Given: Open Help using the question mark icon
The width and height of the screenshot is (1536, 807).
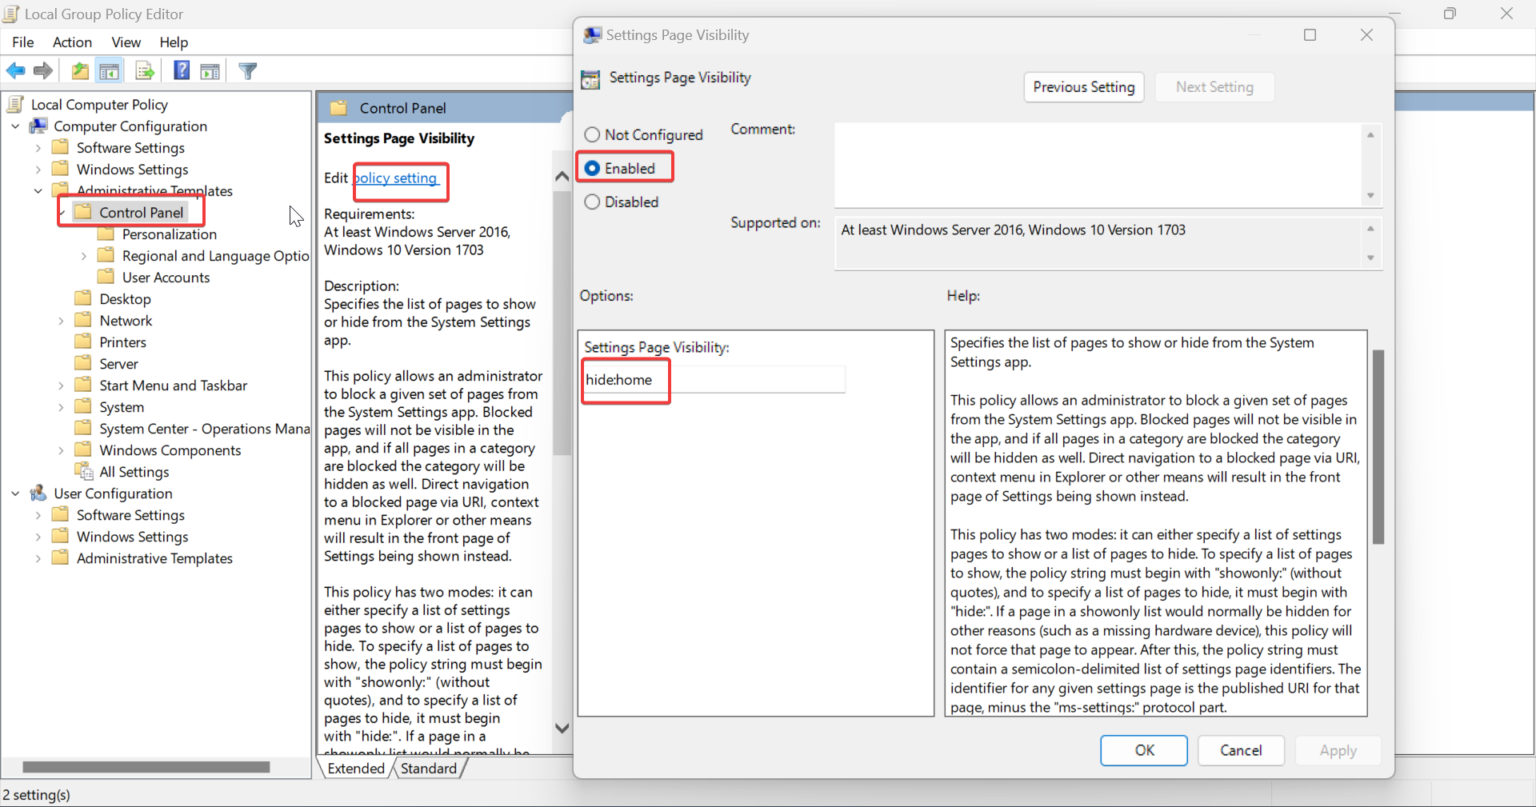Looking at the screenshot, I should (x=180, y=70).
